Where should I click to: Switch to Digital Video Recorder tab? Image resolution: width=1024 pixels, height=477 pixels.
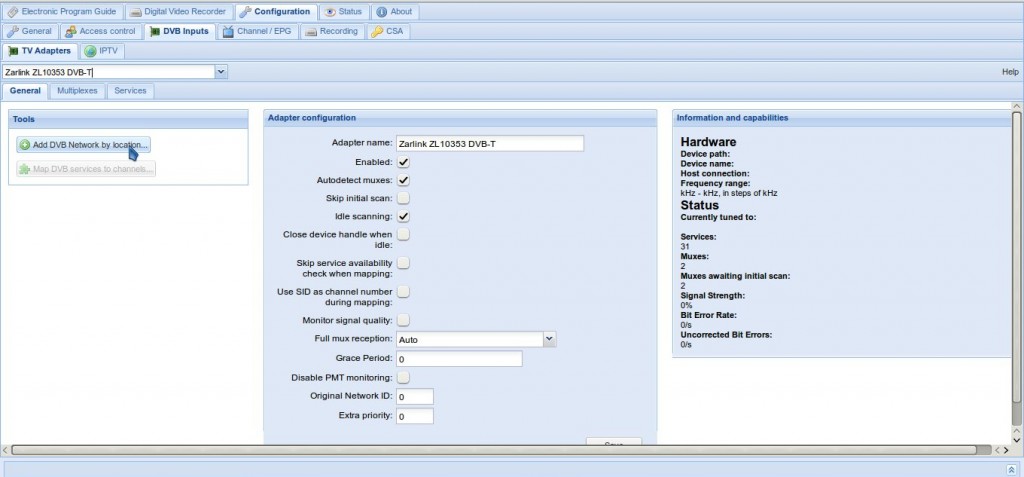179,12
